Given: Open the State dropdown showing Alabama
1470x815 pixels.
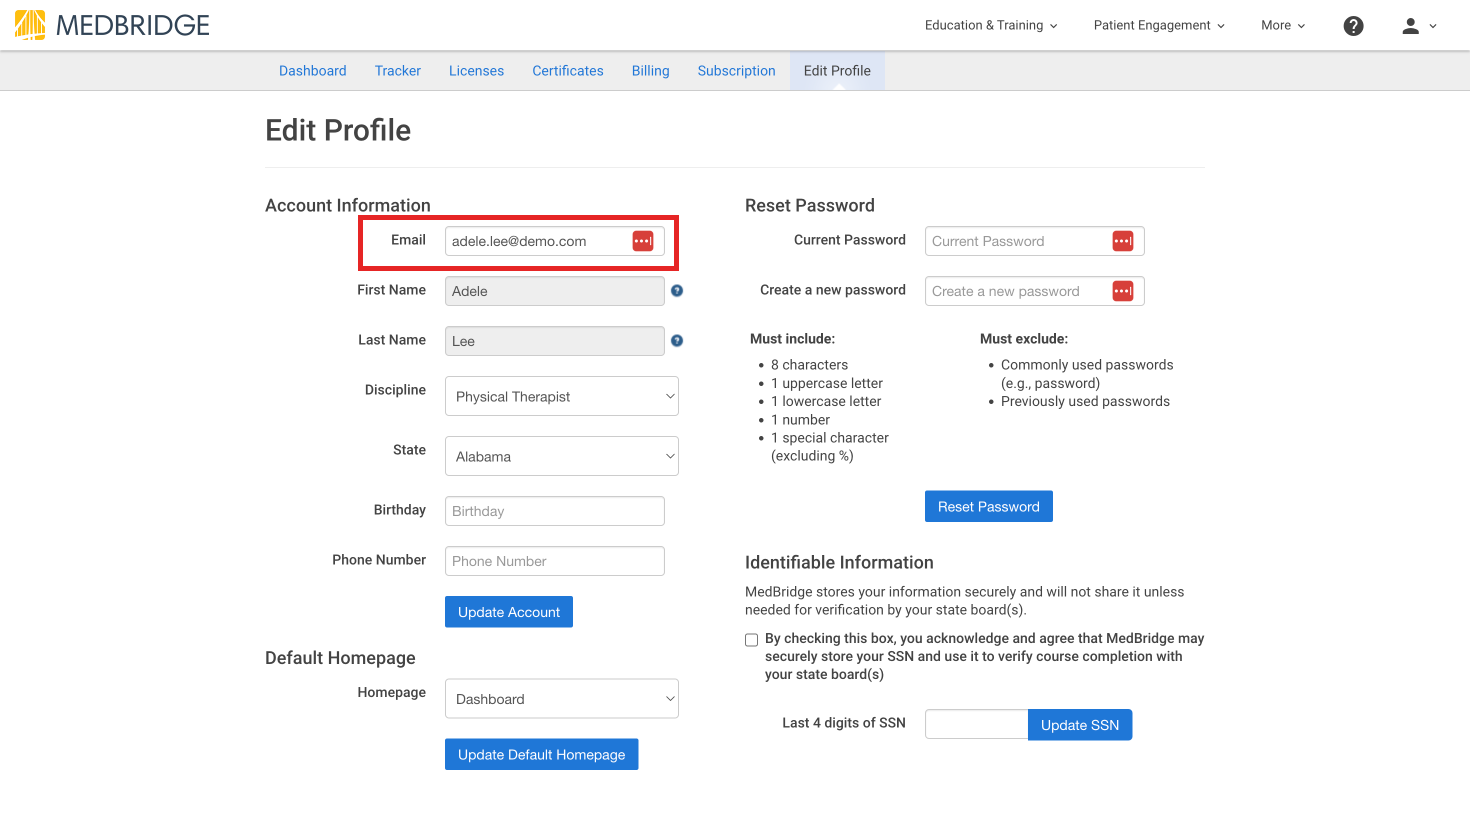Looking at the screenshot, I should coord(562,456).
